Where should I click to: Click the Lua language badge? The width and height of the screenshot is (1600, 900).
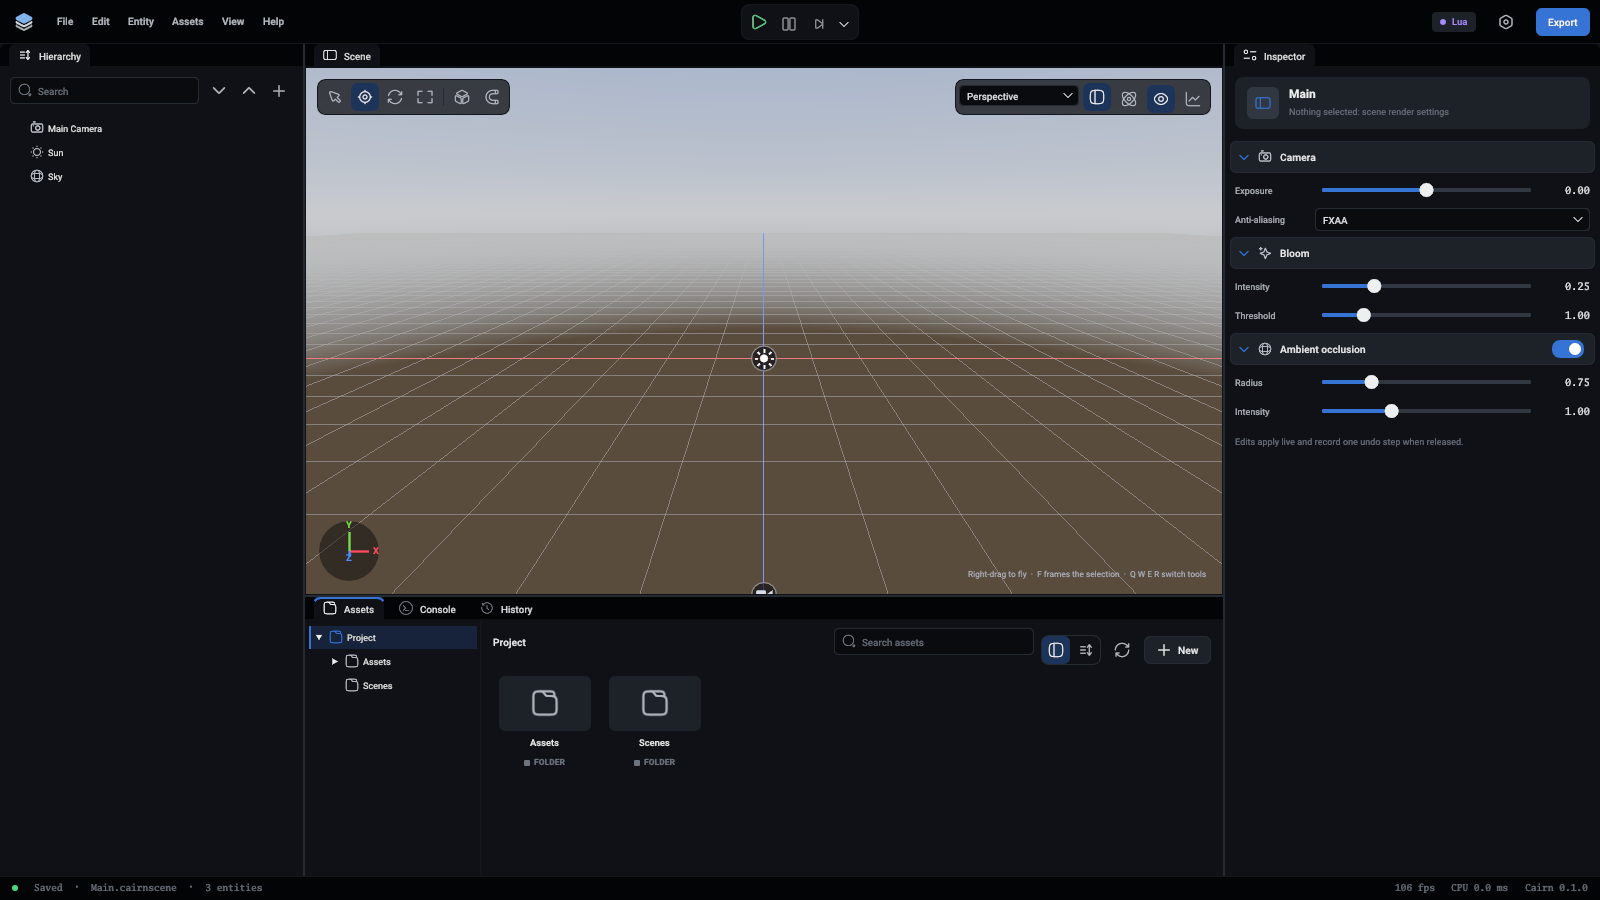[x=1454, y=22]
